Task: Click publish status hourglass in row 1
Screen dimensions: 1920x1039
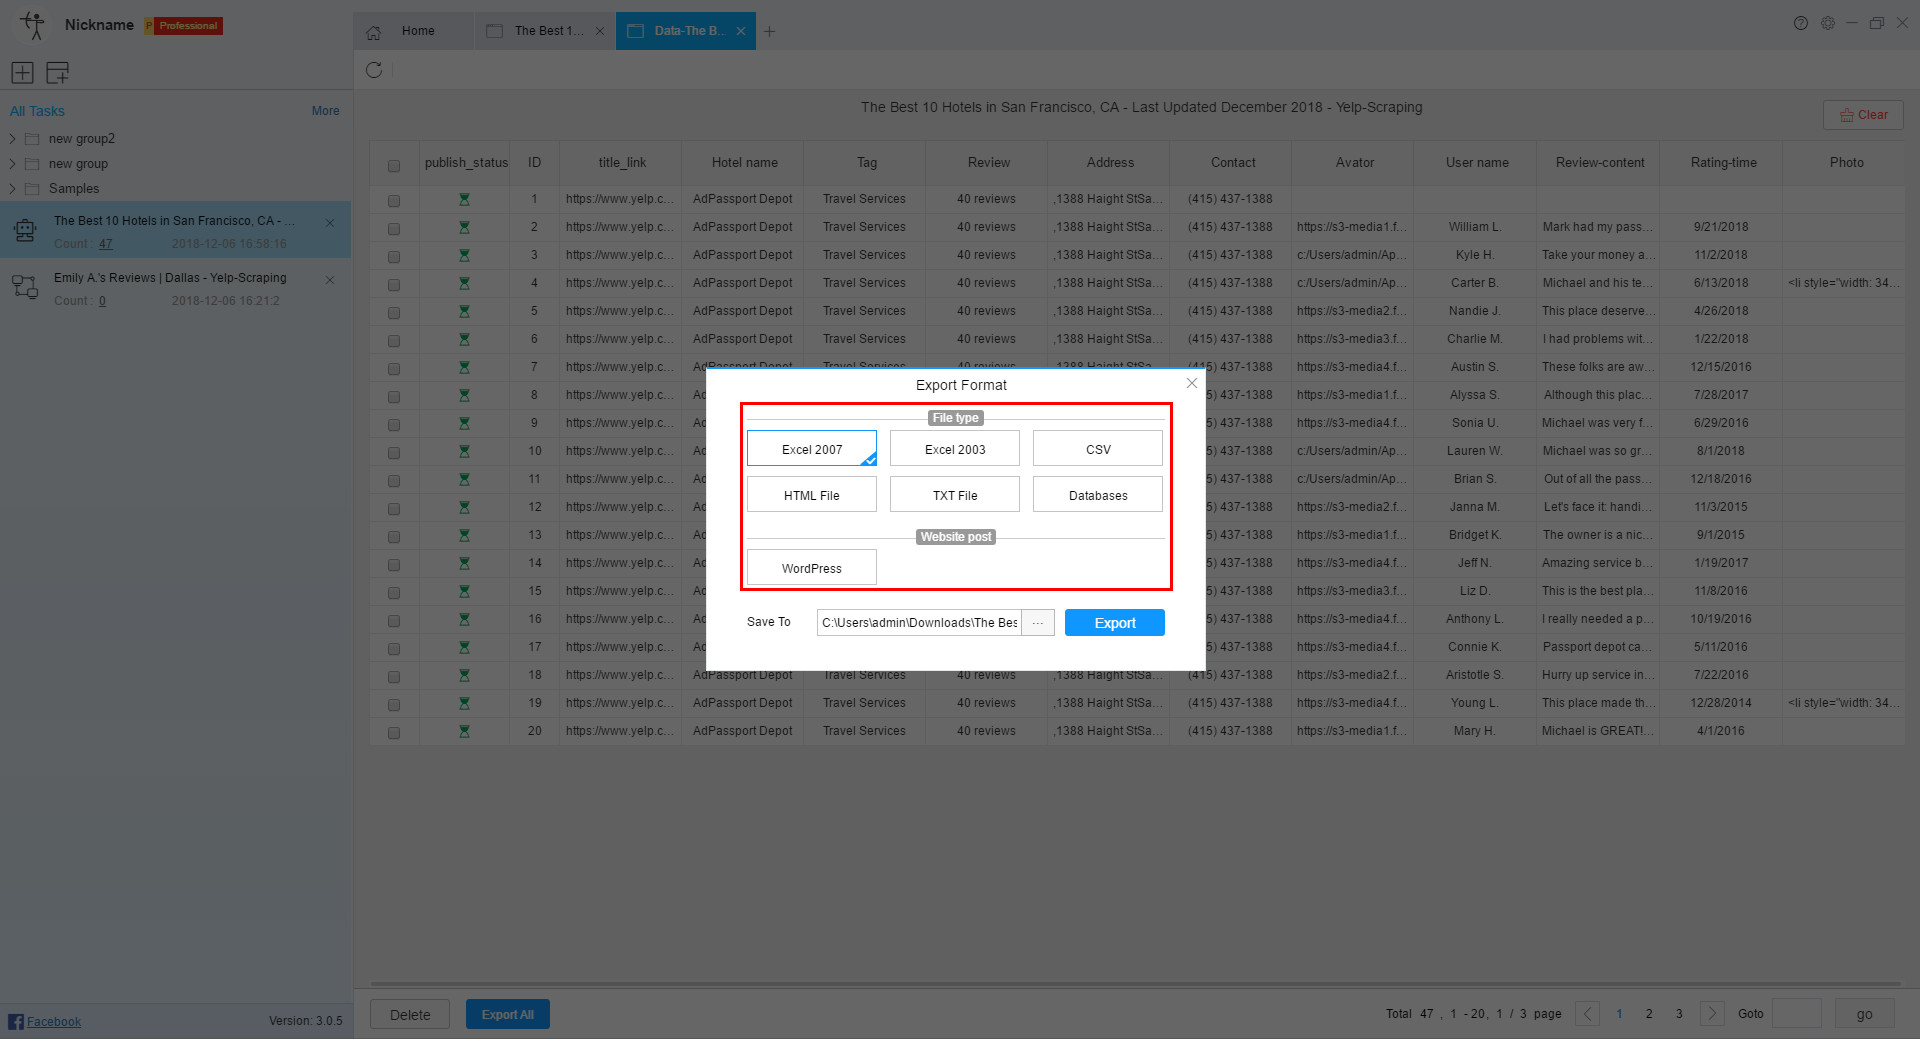Action: [x=464, y=199]
